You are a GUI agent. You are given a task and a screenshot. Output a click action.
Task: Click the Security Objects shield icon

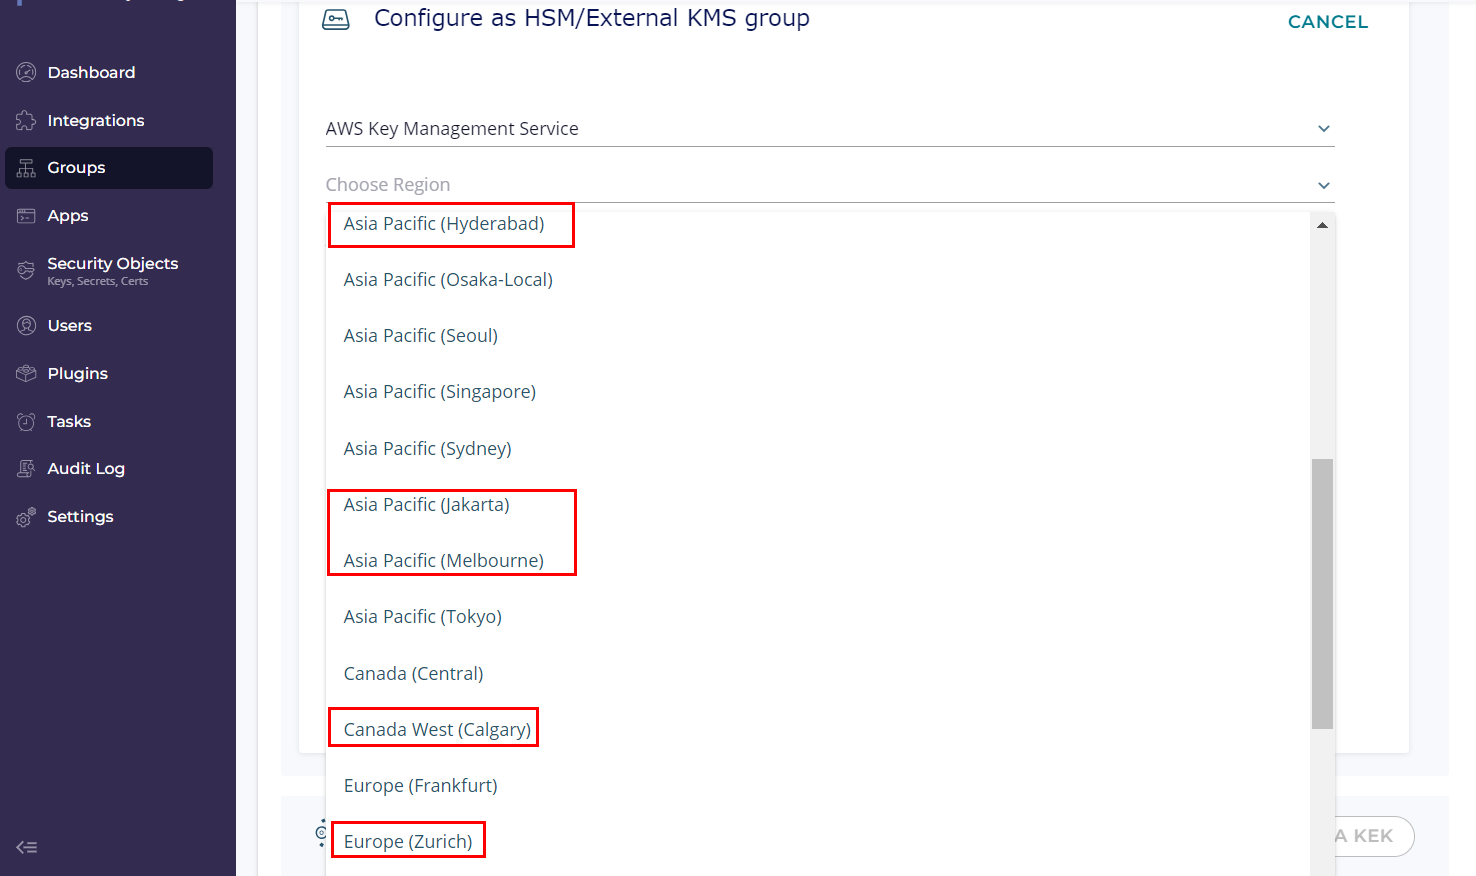pyautogui.click(x=26, y=270)
